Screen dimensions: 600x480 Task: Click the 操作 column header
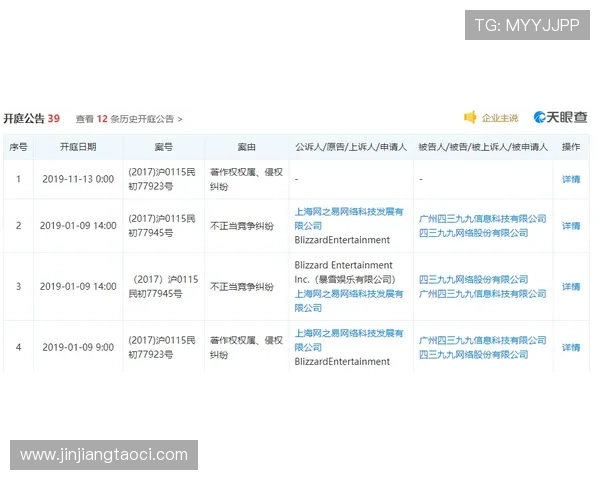[571, 147]
